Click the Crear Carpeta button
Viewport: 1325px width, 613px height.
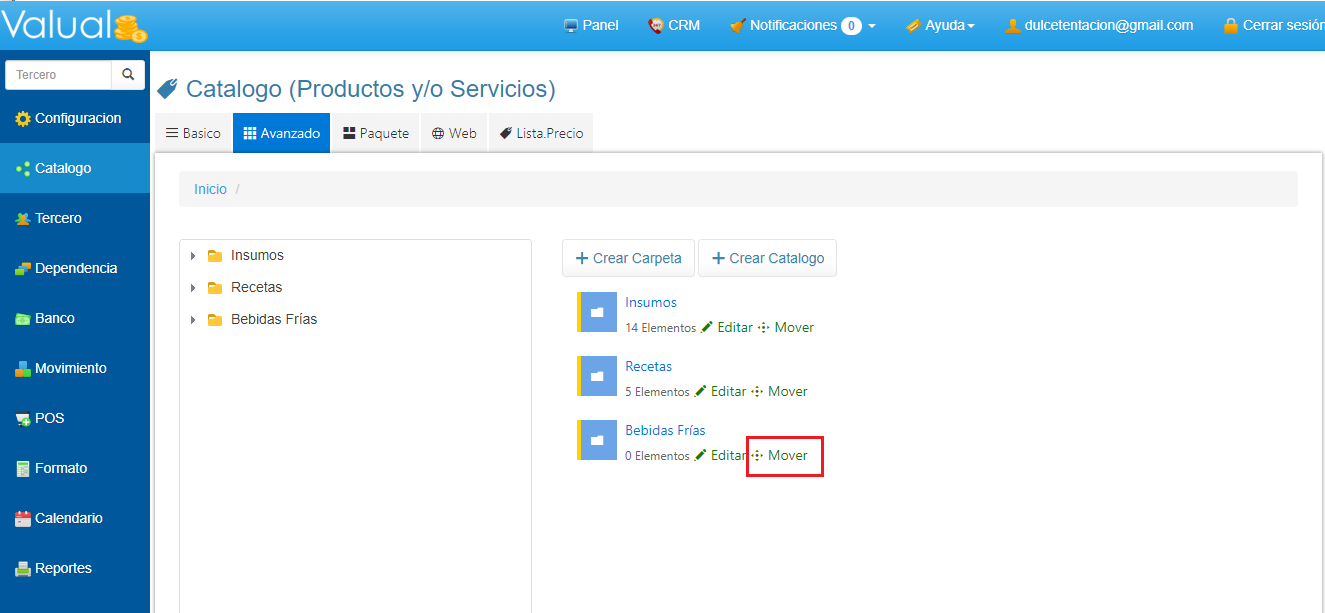pyautogui.click(x=628, y=258)
